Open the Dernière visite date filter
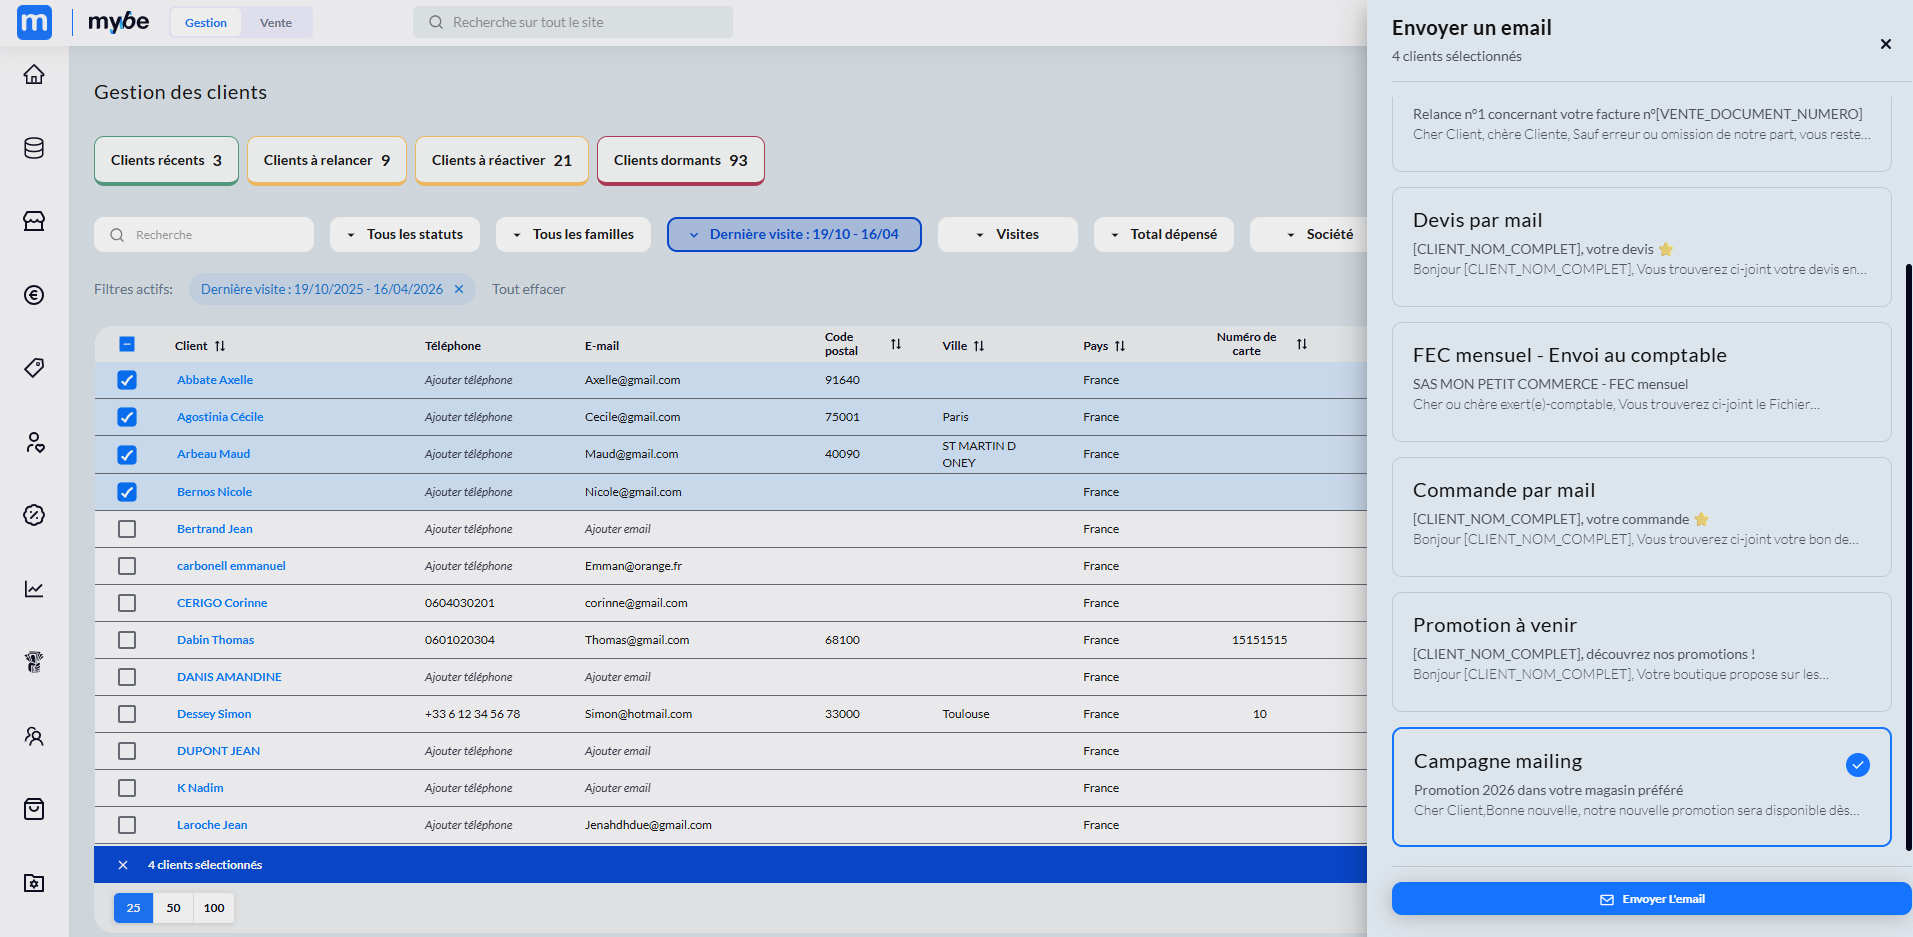Viewport: 1913px width, 937px height. click(794, 234)
